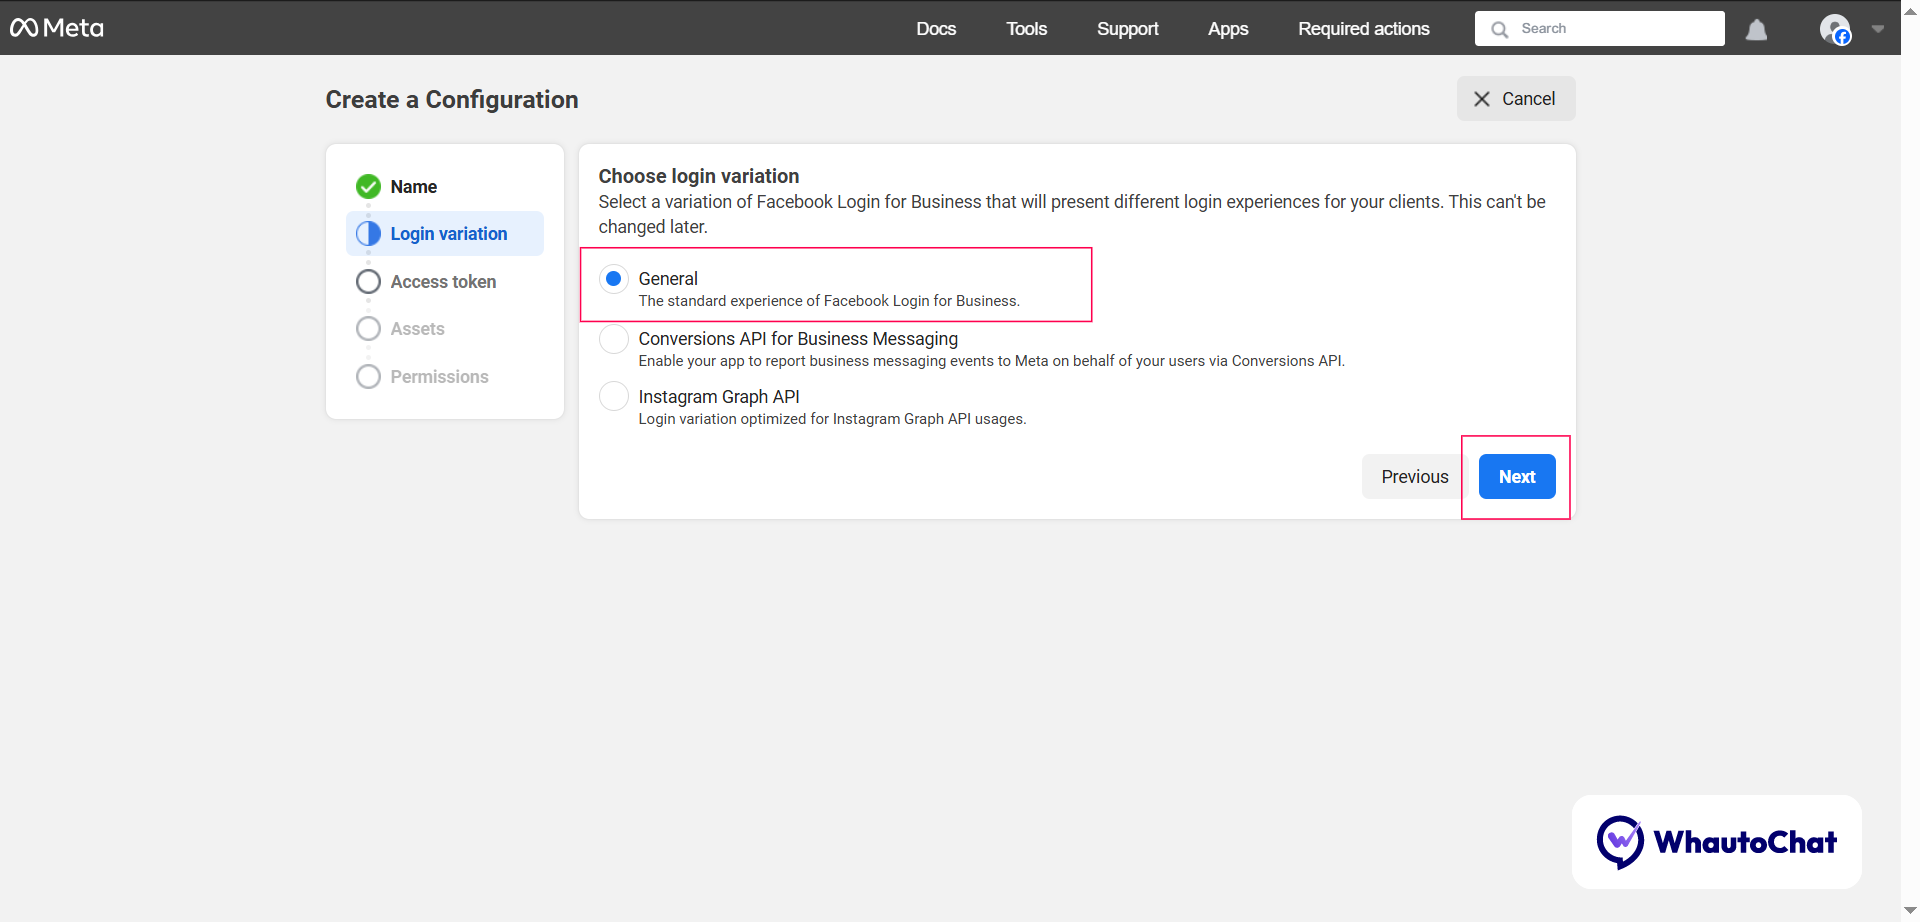This screenshot has width=1920, height=922.
Task: Select the General login variation
Action: (x=614, y=278)
